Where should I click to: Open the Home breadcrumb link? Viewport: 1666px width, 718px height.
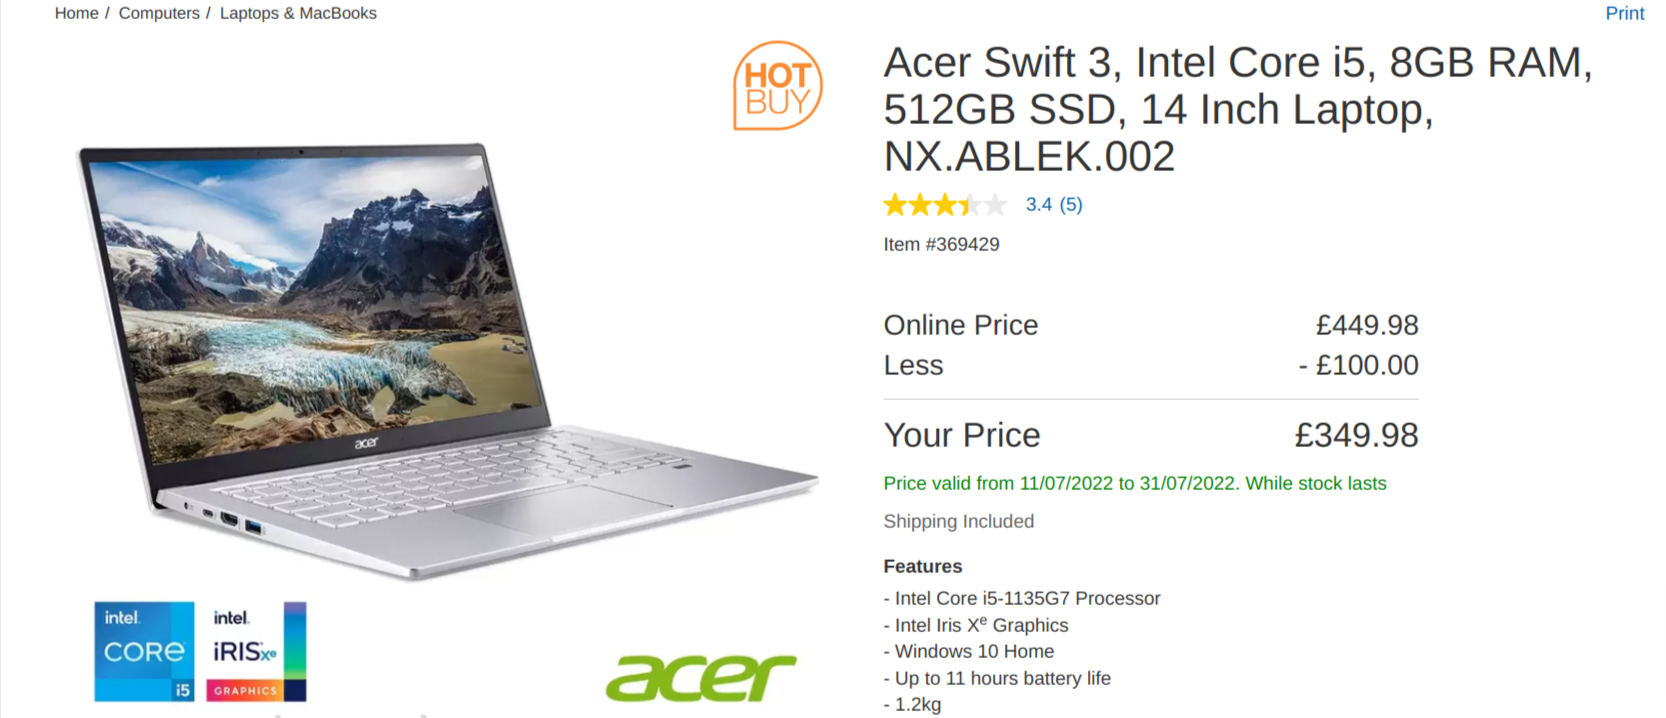point(76,13)
